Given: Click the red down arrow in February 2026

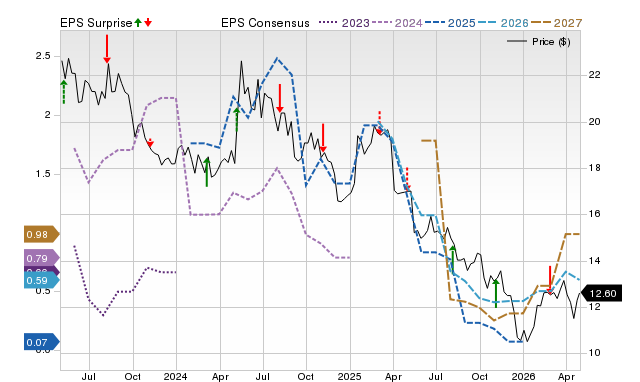Looking at the screenshot, I should coord(550,280).
